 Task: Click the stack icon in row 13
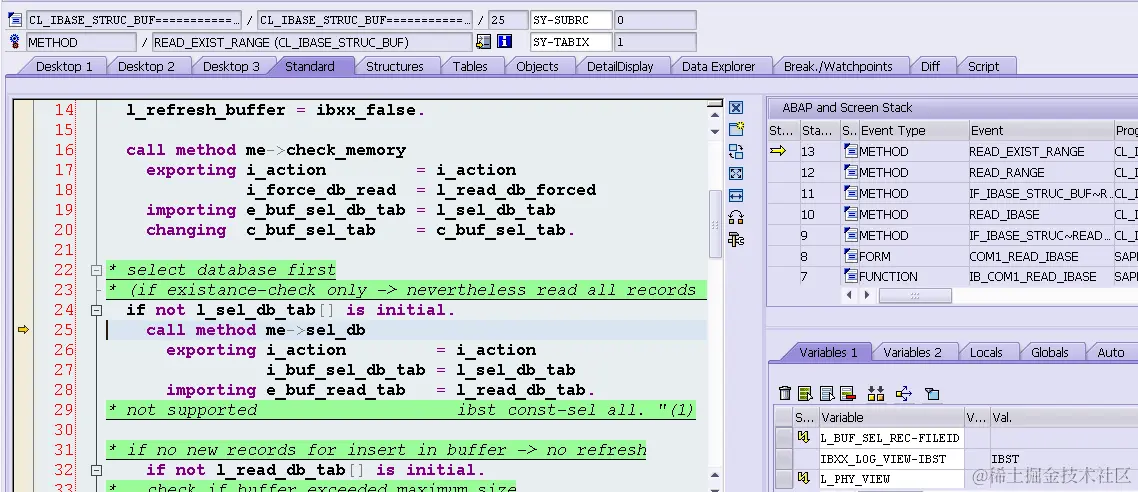point(850,152)
